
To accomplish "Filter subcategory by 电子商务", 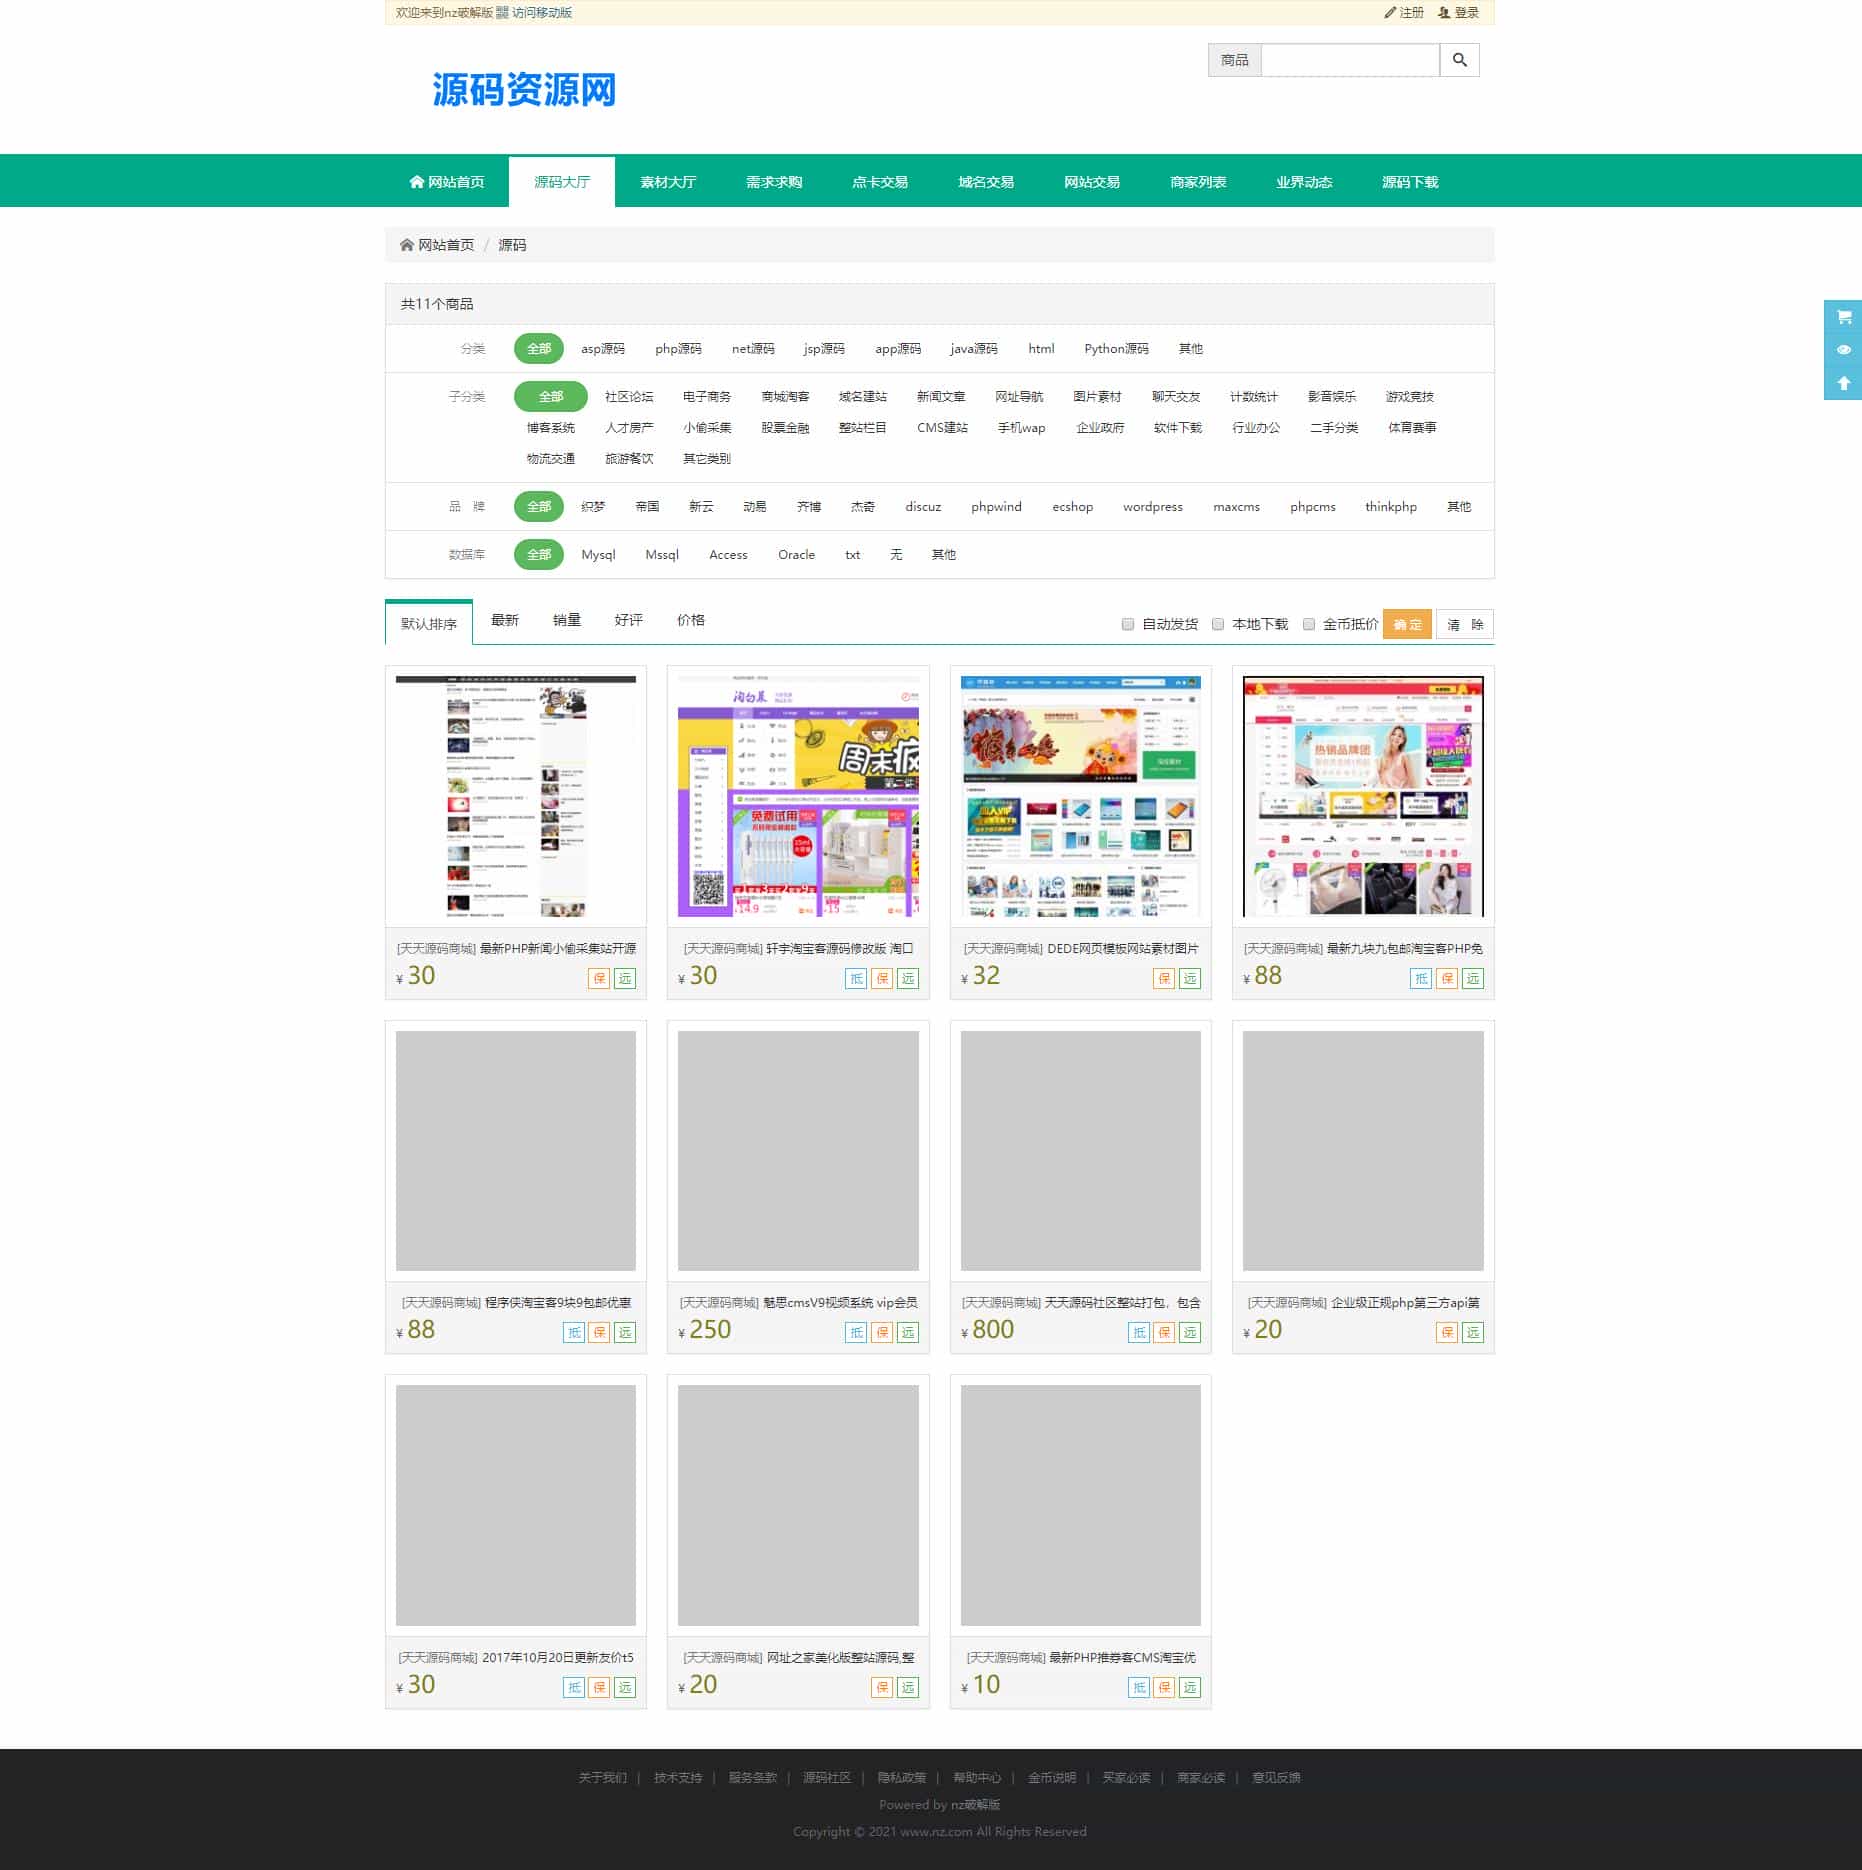I will coord(707,397).
